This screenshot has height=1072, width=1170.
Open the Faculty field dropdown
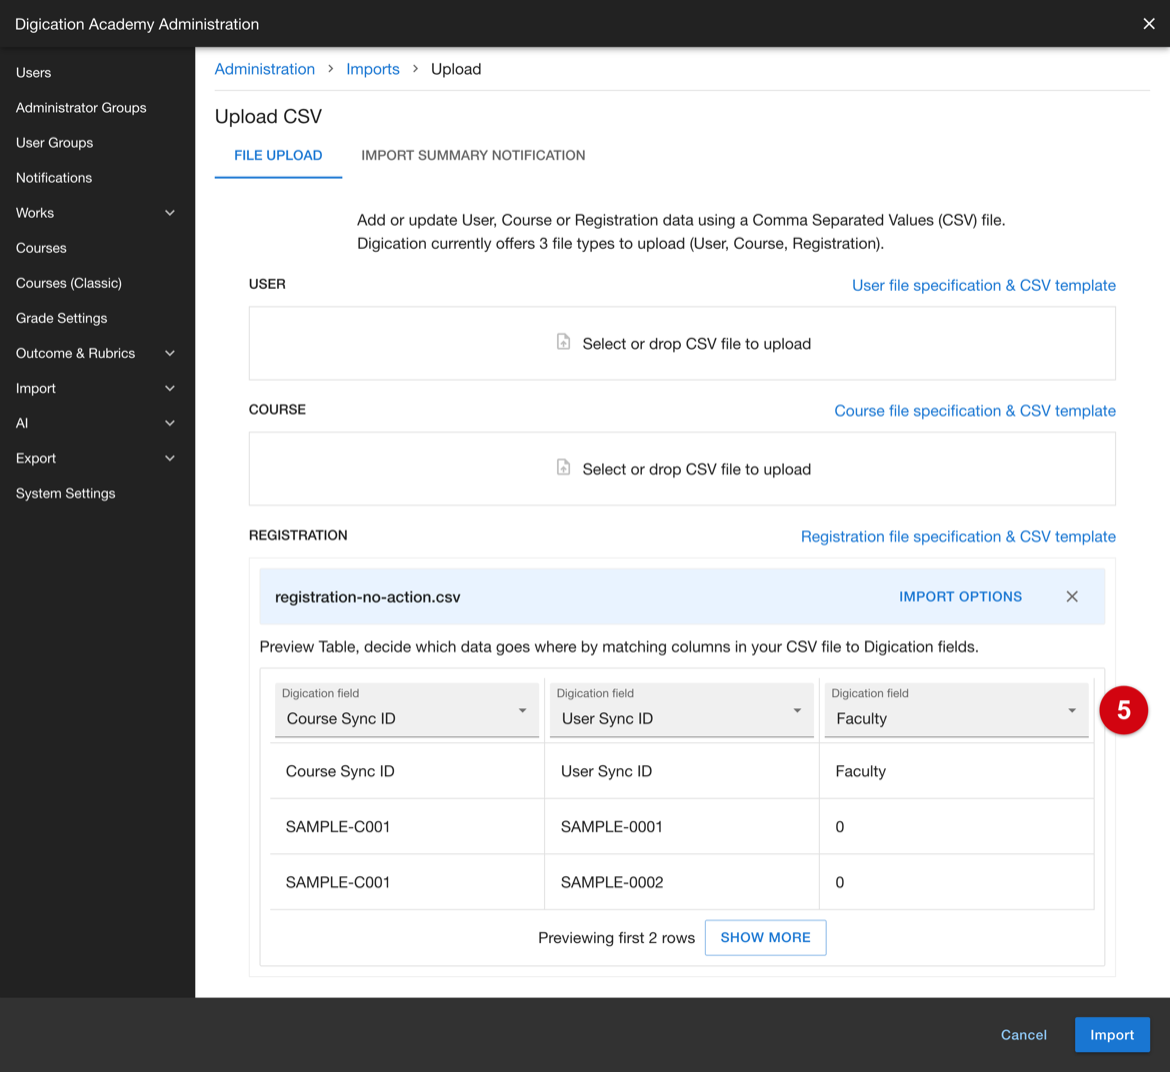[956, 709]
